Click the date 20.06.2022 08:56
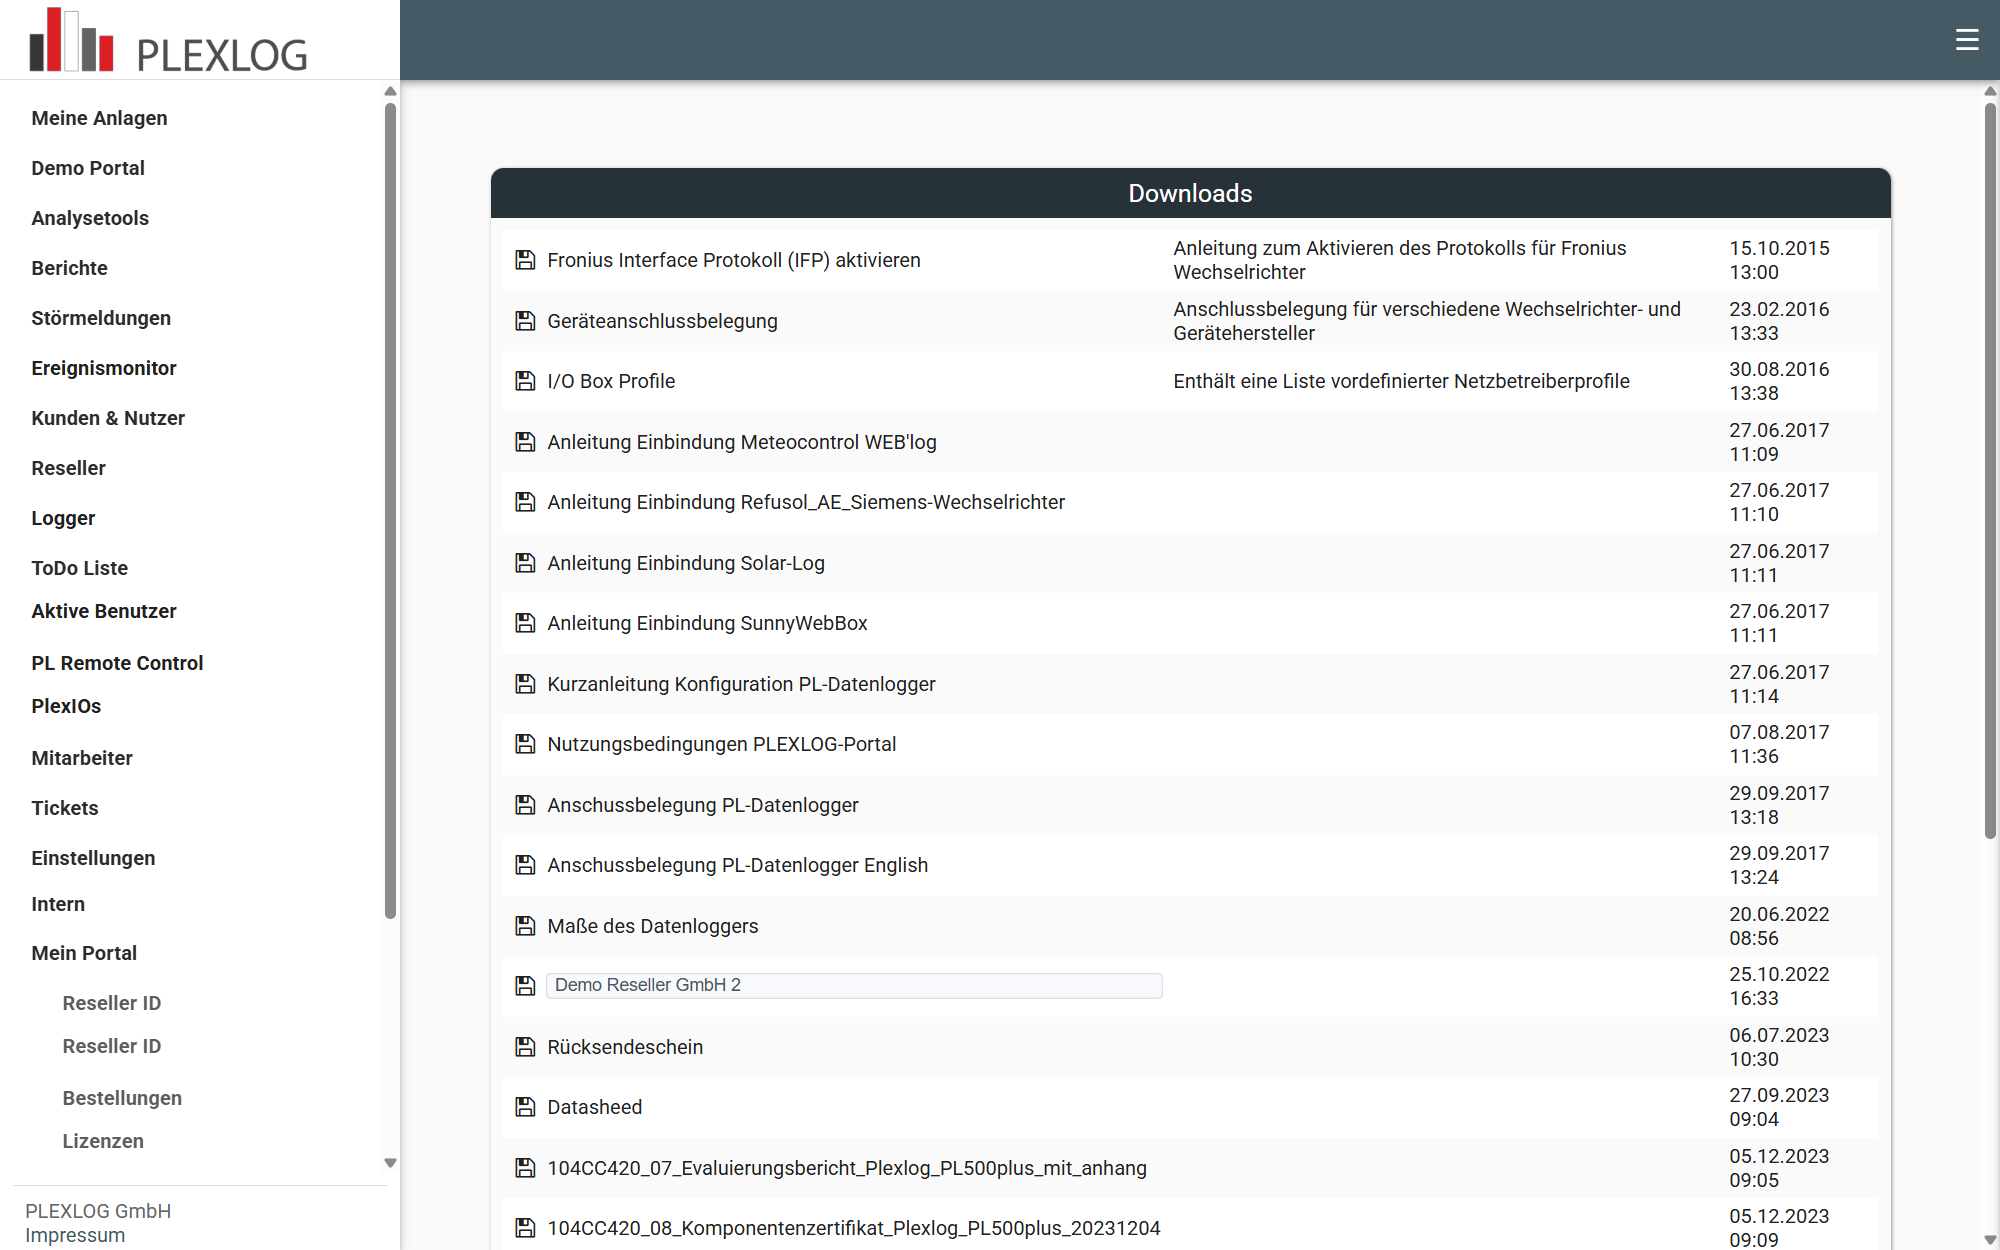Image resolution: width=2000 pixels, height=1250 pixels. (1779, 926)
